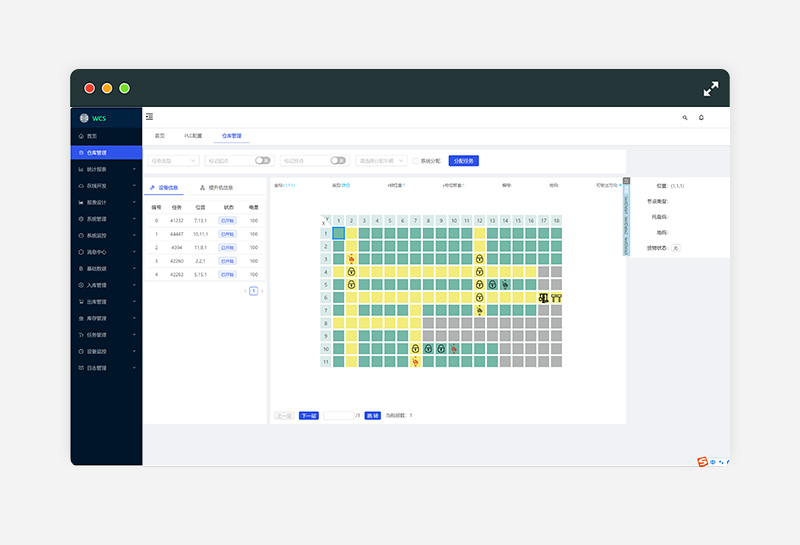The image size is (800, 545).
Task: Open search via the magnifier icon
Action: point(685,118)
